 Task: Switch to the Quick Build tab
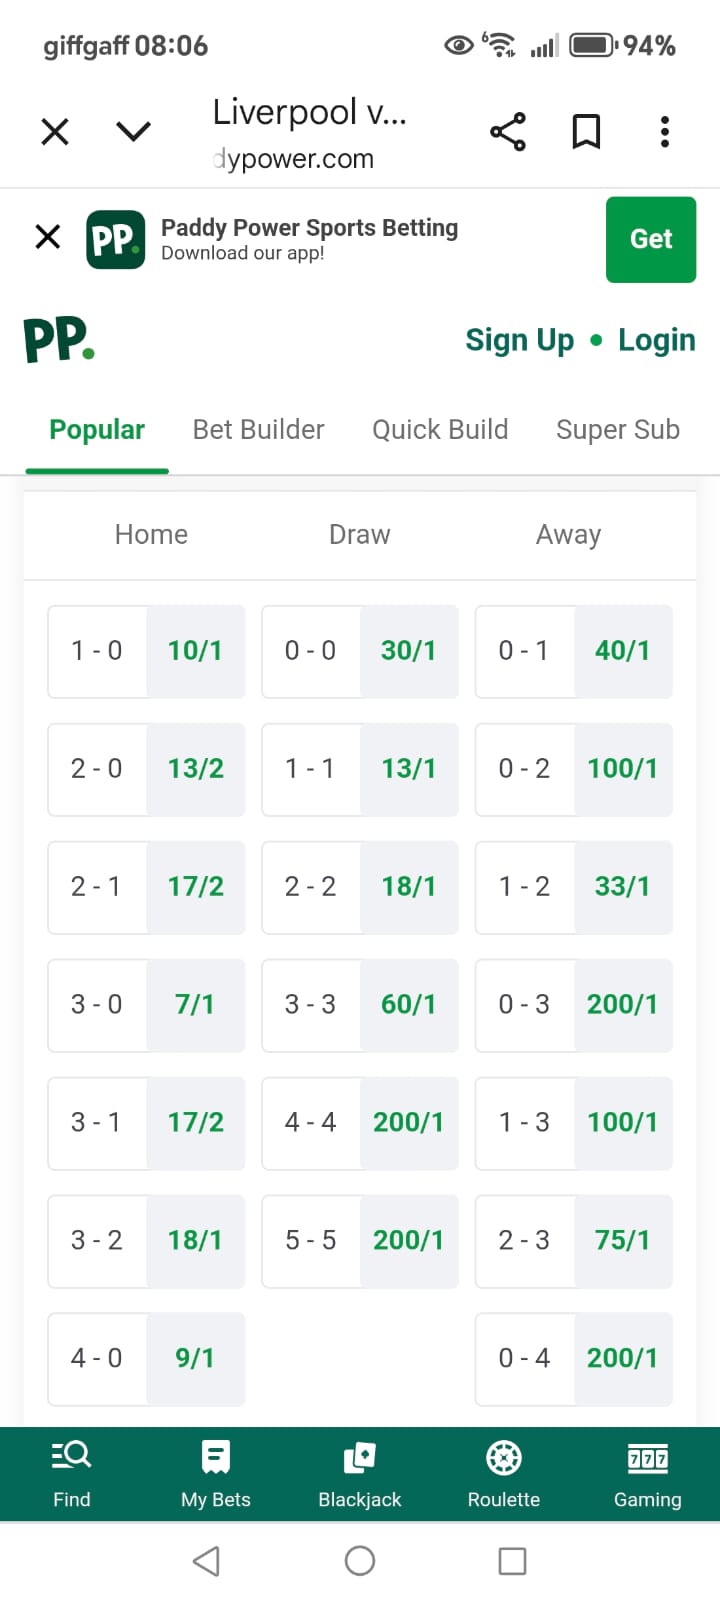pos(440,430)
